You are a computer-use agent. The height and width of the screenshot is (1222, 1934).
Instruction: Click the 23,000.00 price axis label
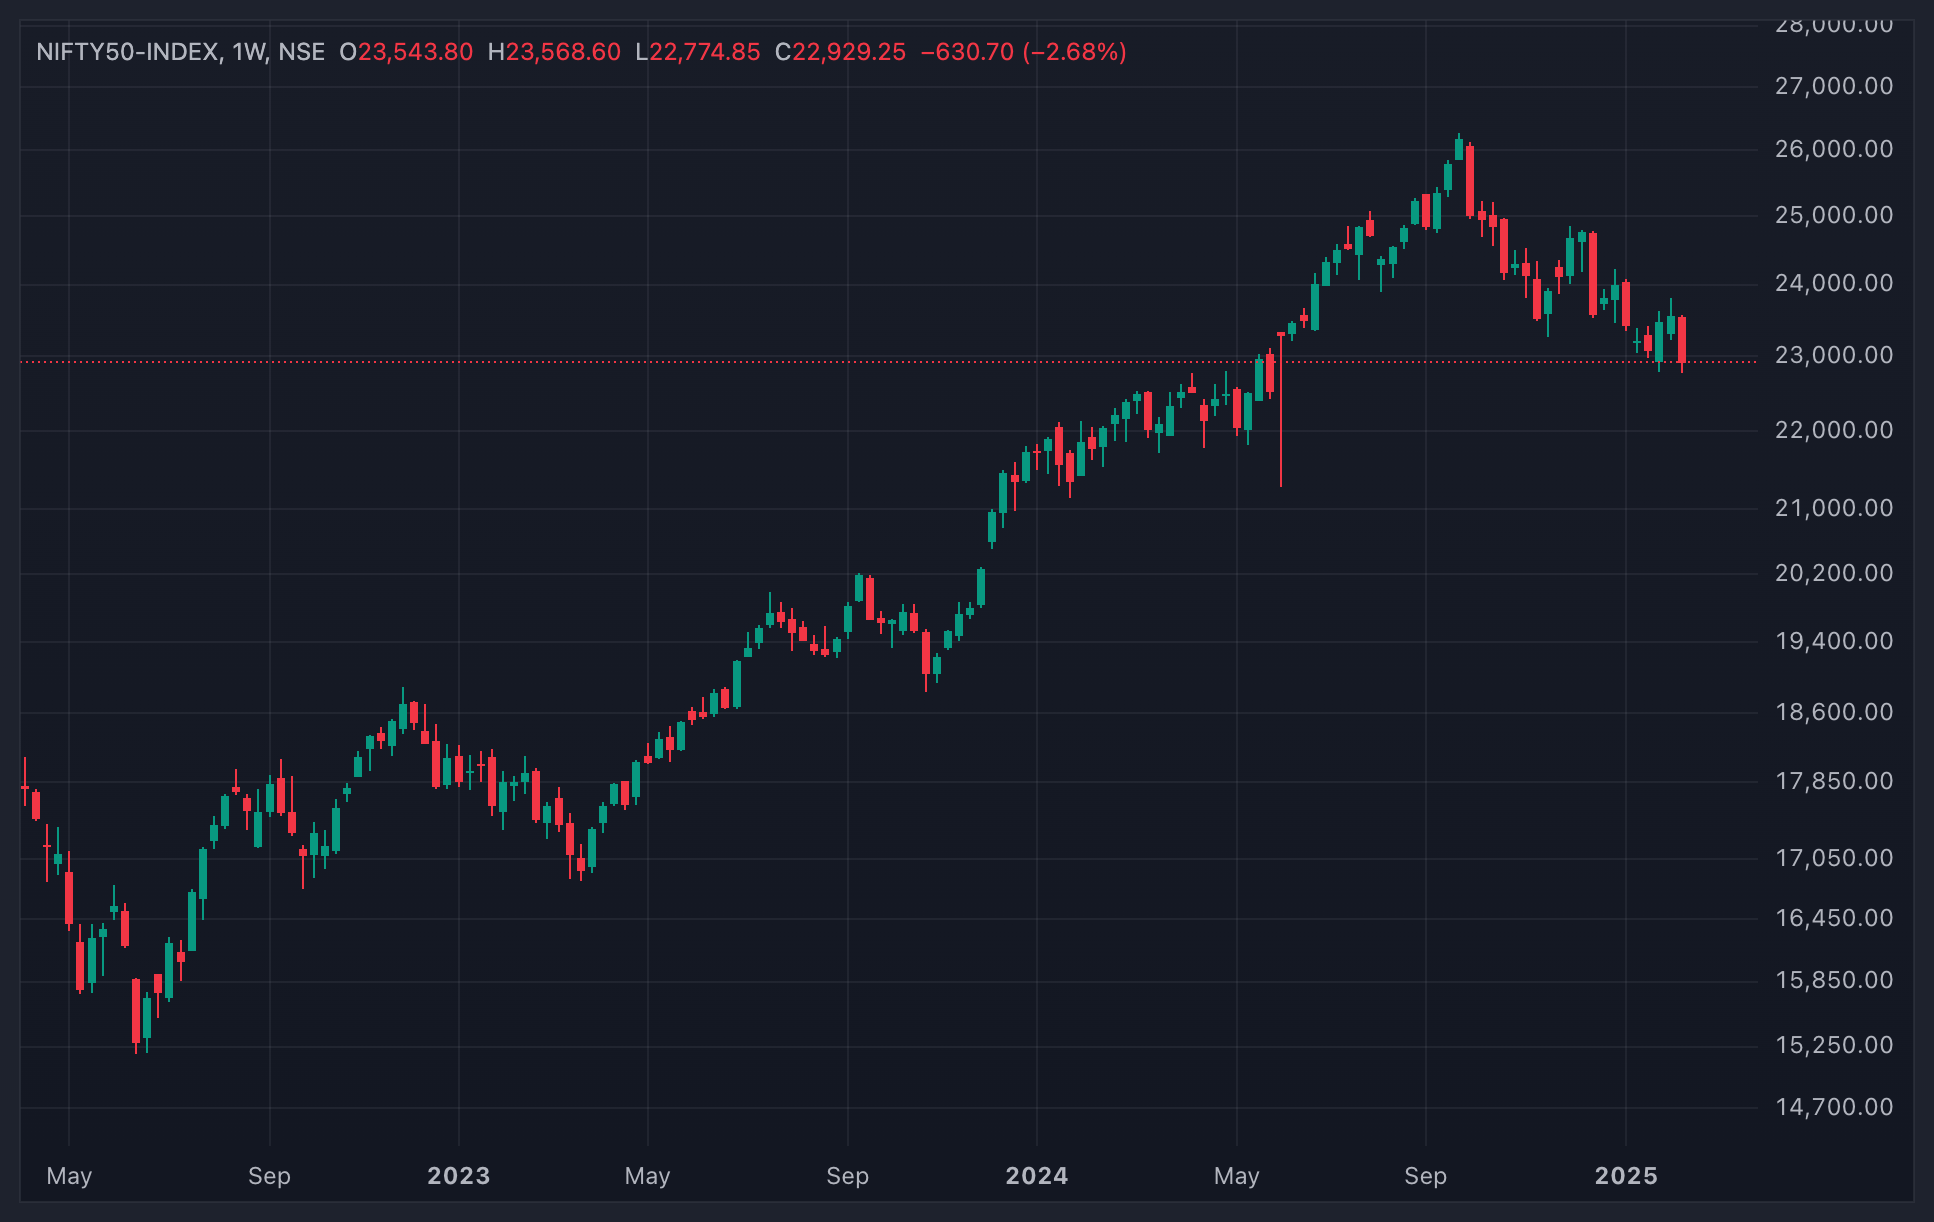(x=1834, y=356)
